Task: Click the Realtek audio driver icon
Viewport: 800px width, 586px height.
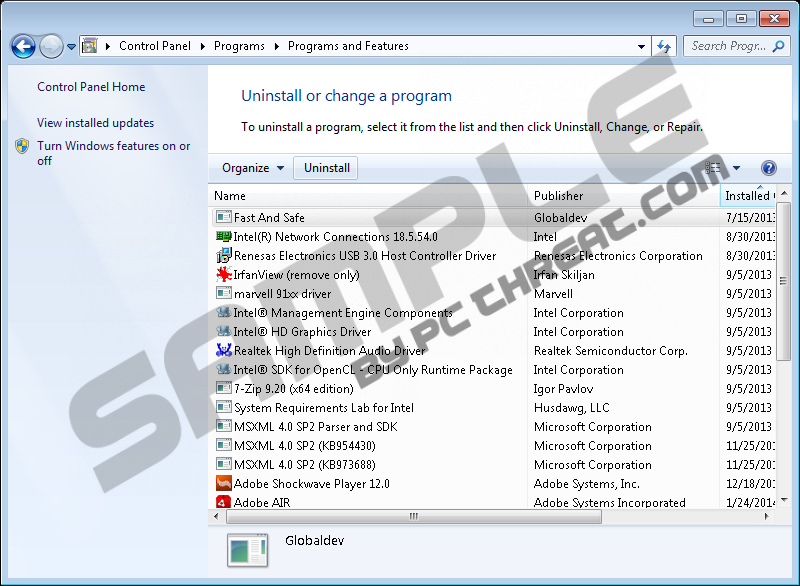Action: click(224, 351)
